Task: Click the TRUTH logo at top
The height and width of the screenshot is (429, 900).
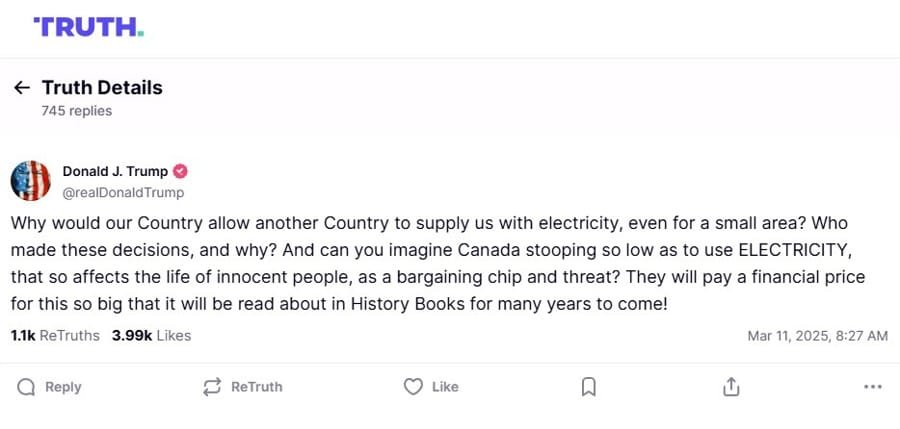Action: (88, 27)
